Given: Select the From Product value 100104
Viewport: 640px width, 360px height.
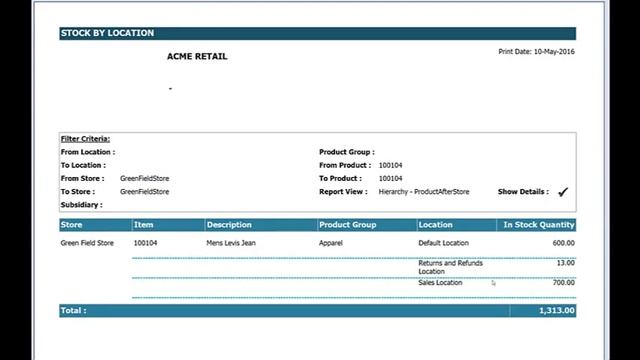Looking at the screenshot, I should tap(391, 165).
